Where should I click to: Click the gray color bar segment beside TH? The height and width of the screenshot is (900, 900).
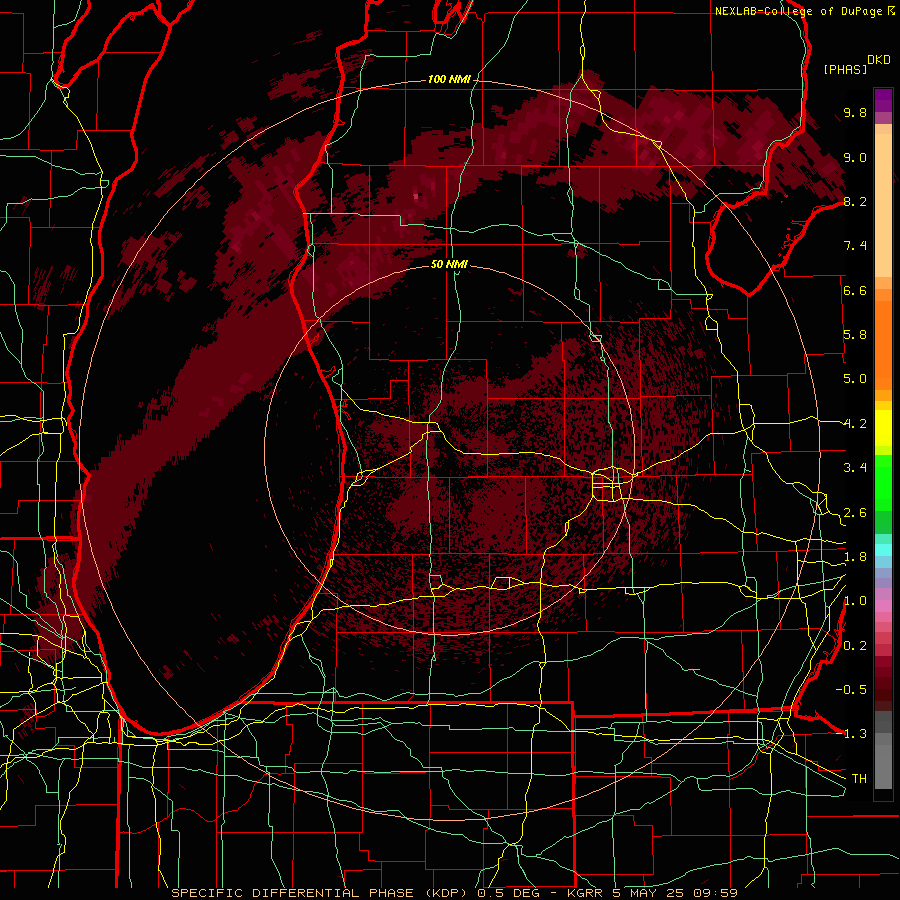[883, 769]
